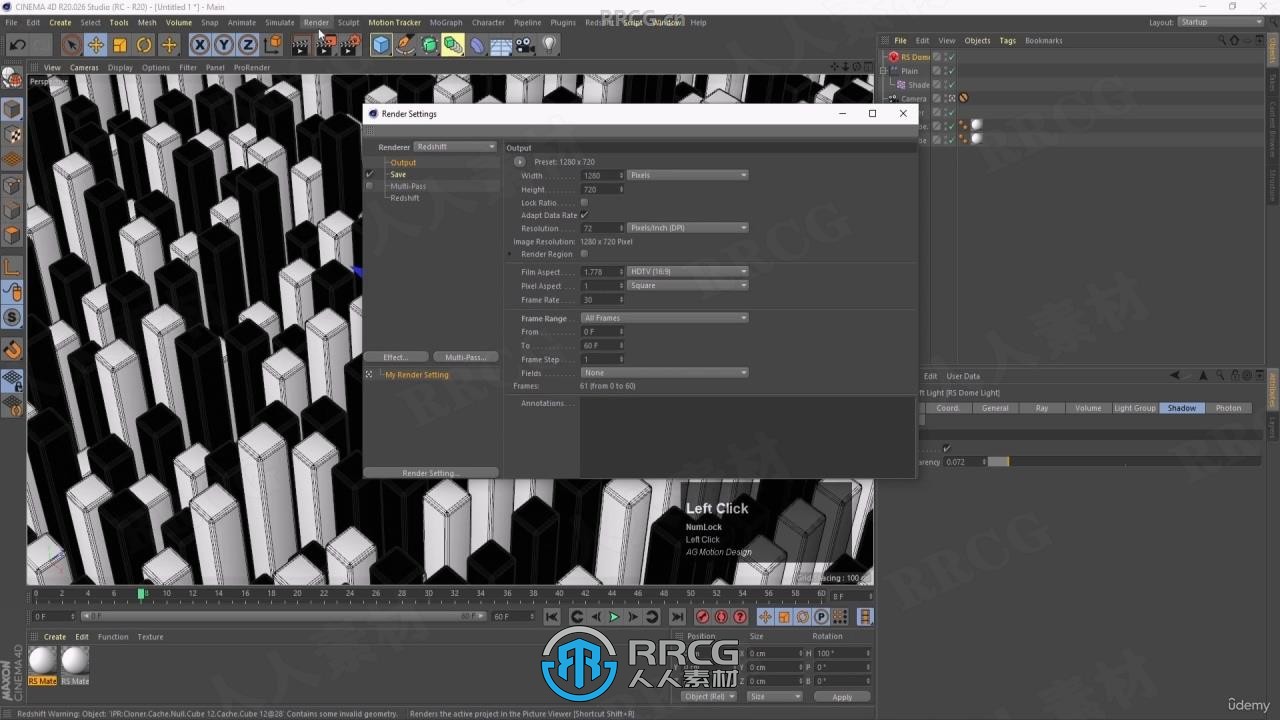Add a Cube primitive object
Viewport: 1280px width, 720px height.
pyautogui.click(x=381, y=45)
